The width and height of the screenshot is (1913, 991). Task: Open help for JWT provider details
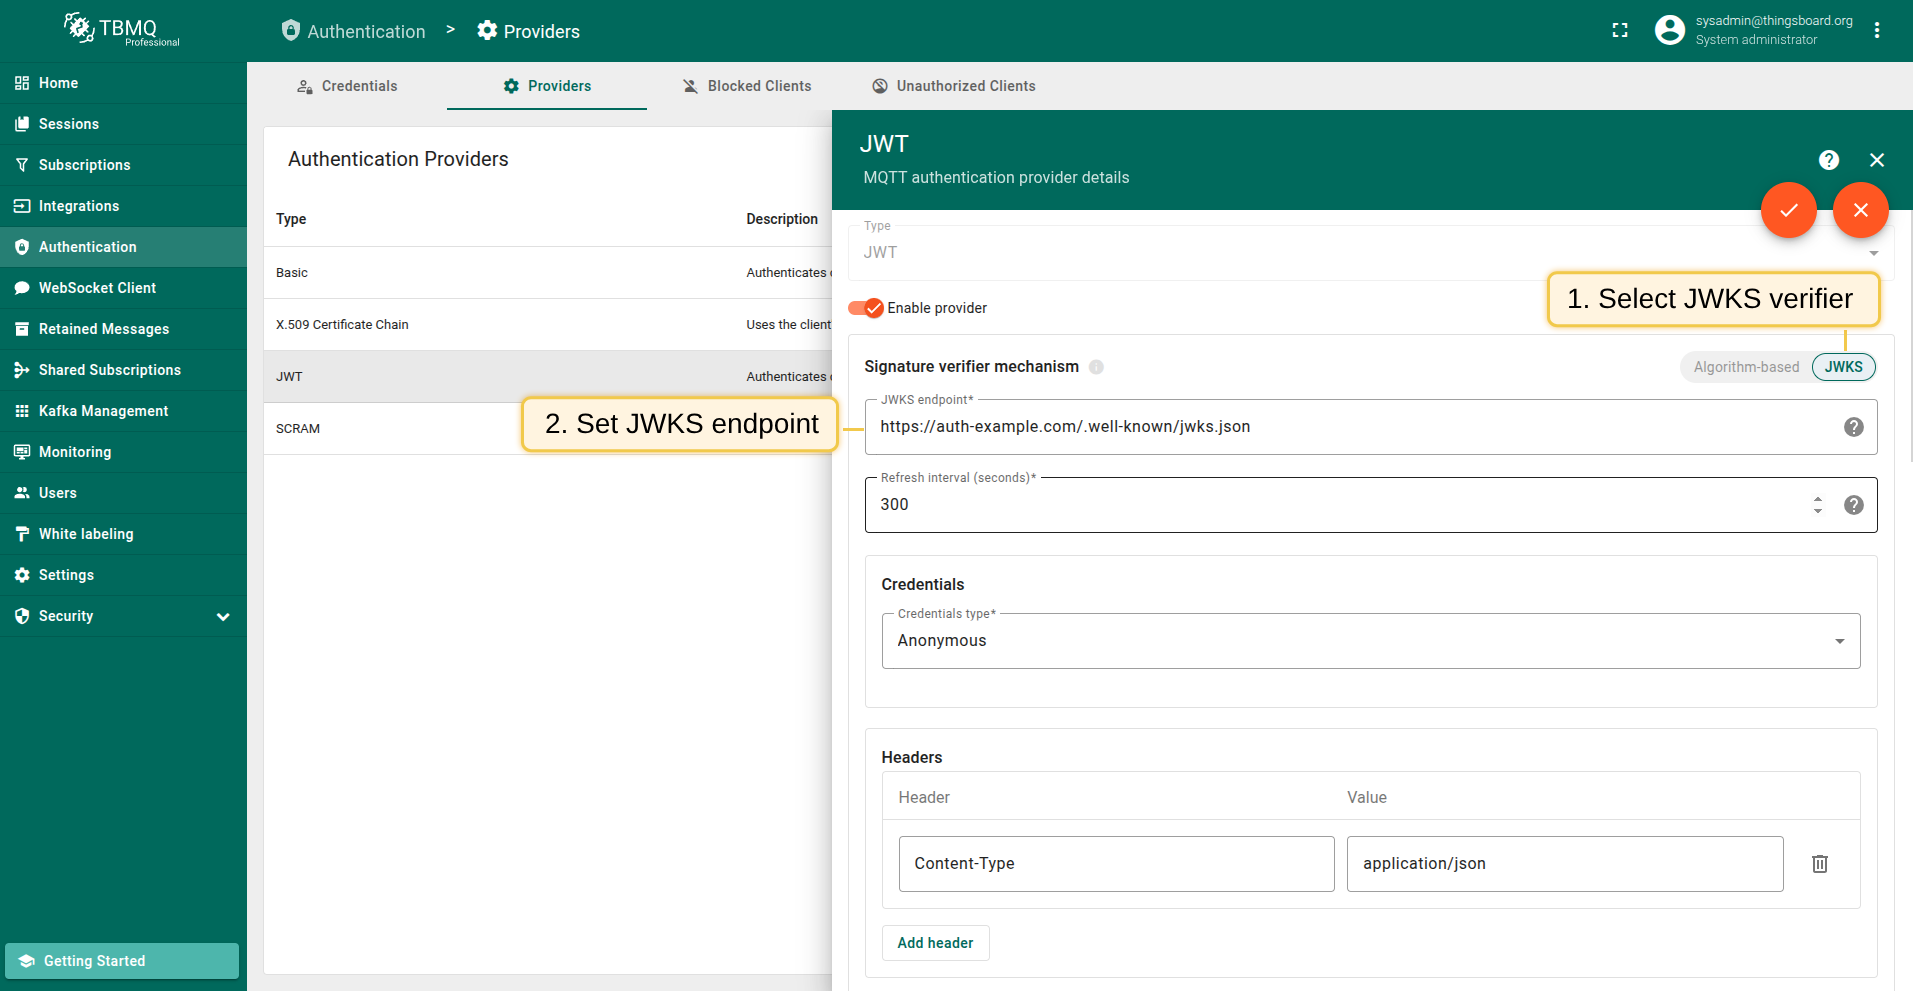[1828, 160]
